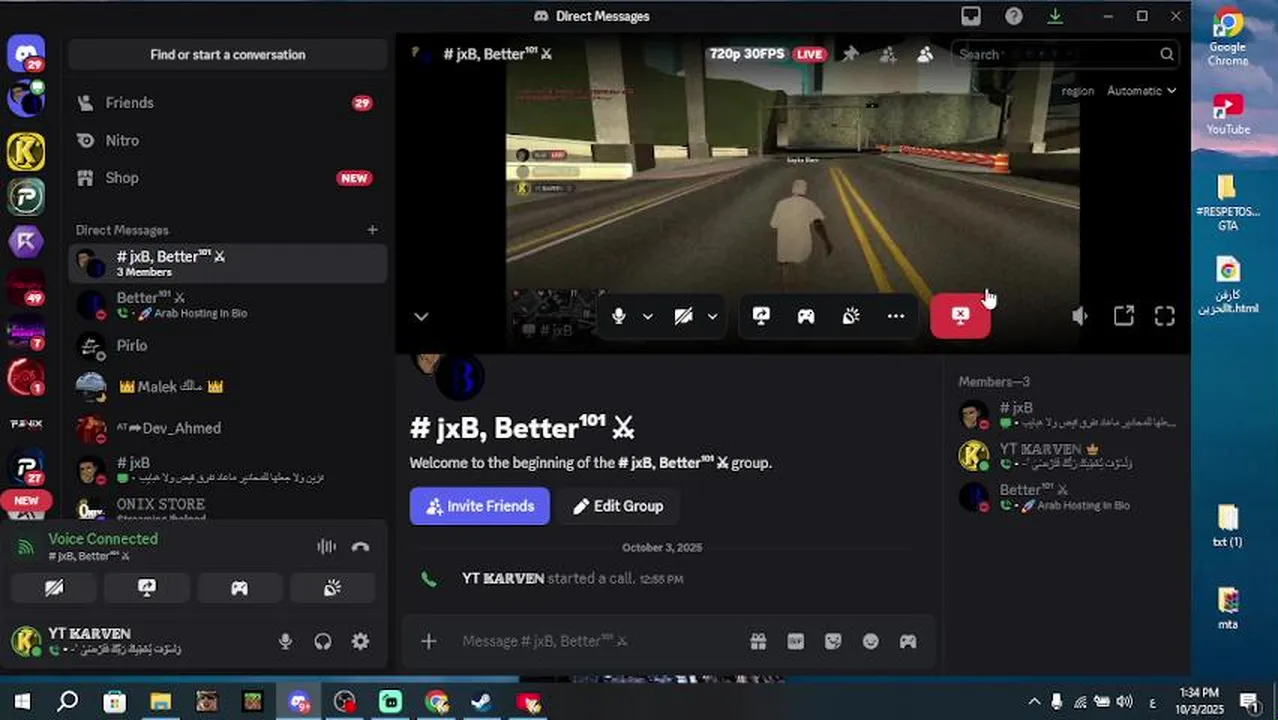Open the DM with Better
Screen dimensions: 1278x720
click(x=227, y=304)
